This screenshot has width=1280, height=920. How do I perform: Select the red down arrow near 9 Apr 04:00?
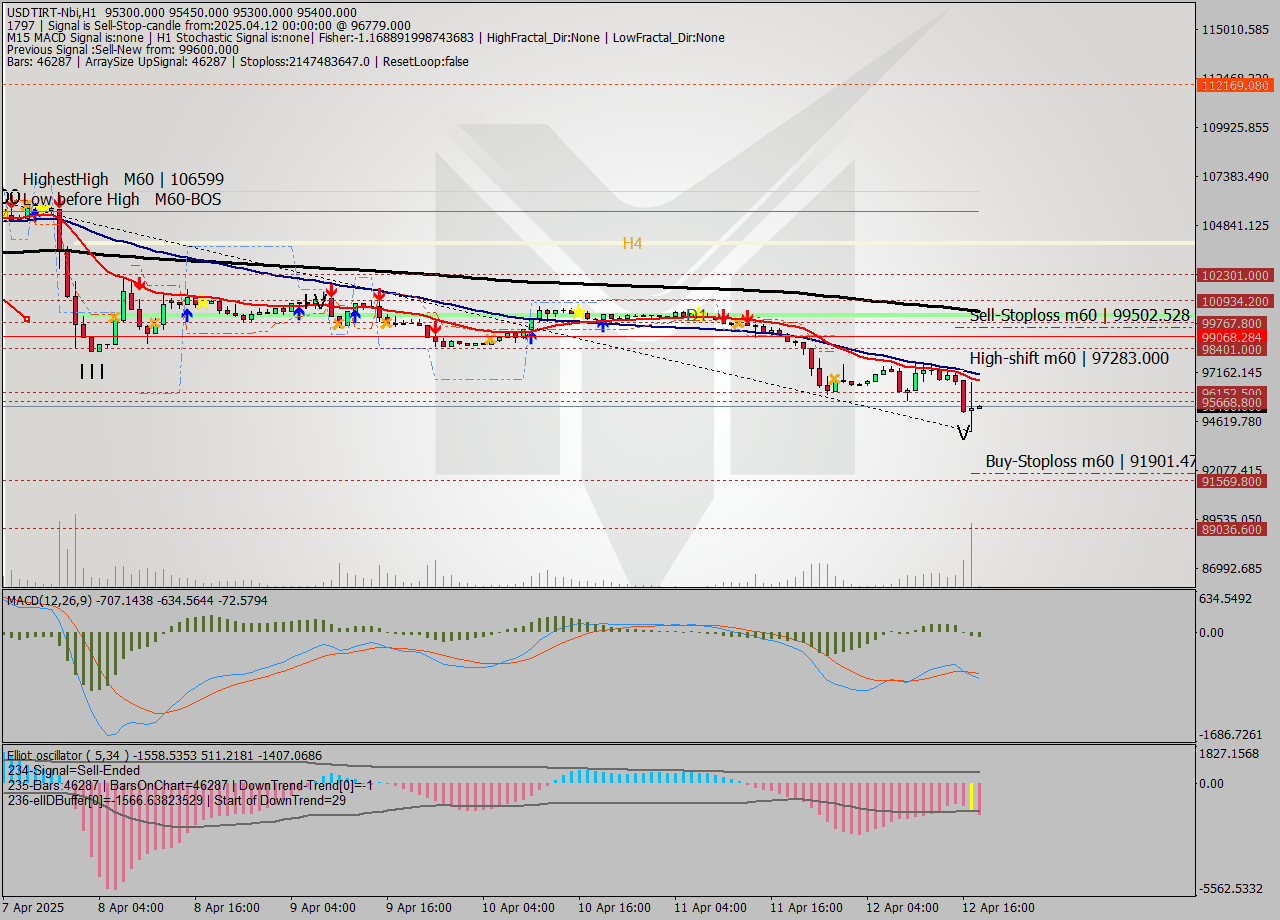[332, 292]
